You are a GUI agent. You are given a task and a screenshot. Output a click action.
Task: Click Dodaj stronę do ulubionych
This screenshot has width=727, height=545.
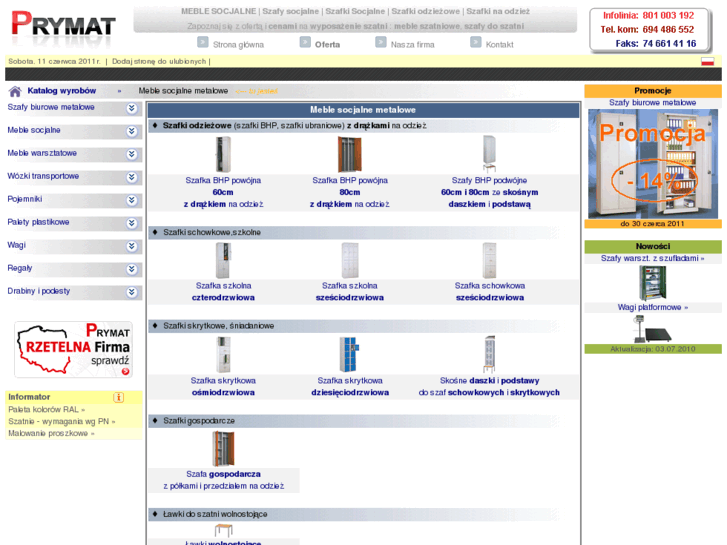click(x=159, y=61)
